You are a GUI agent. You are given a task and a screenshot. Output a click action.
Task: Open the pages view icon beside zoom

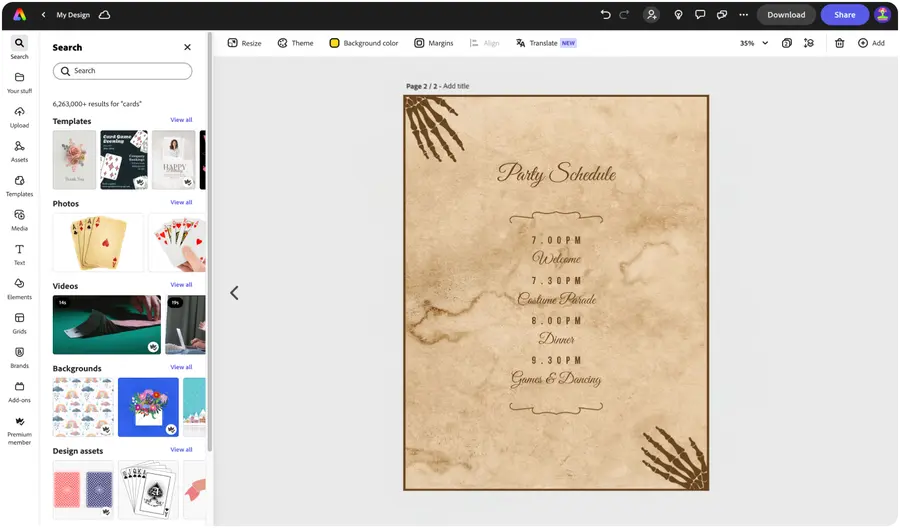point(787,43)
